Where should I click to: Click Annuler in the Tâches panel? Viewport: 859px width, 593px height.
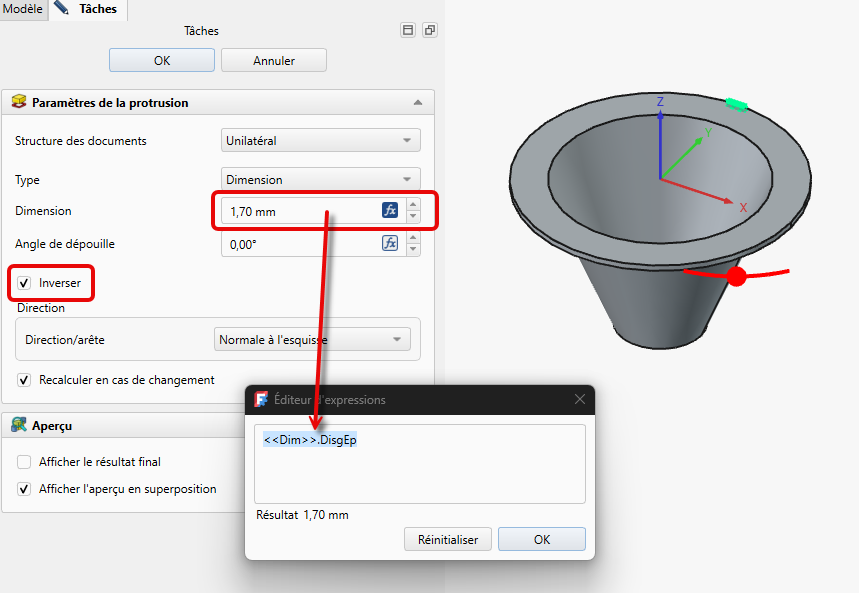coord(273,60)
